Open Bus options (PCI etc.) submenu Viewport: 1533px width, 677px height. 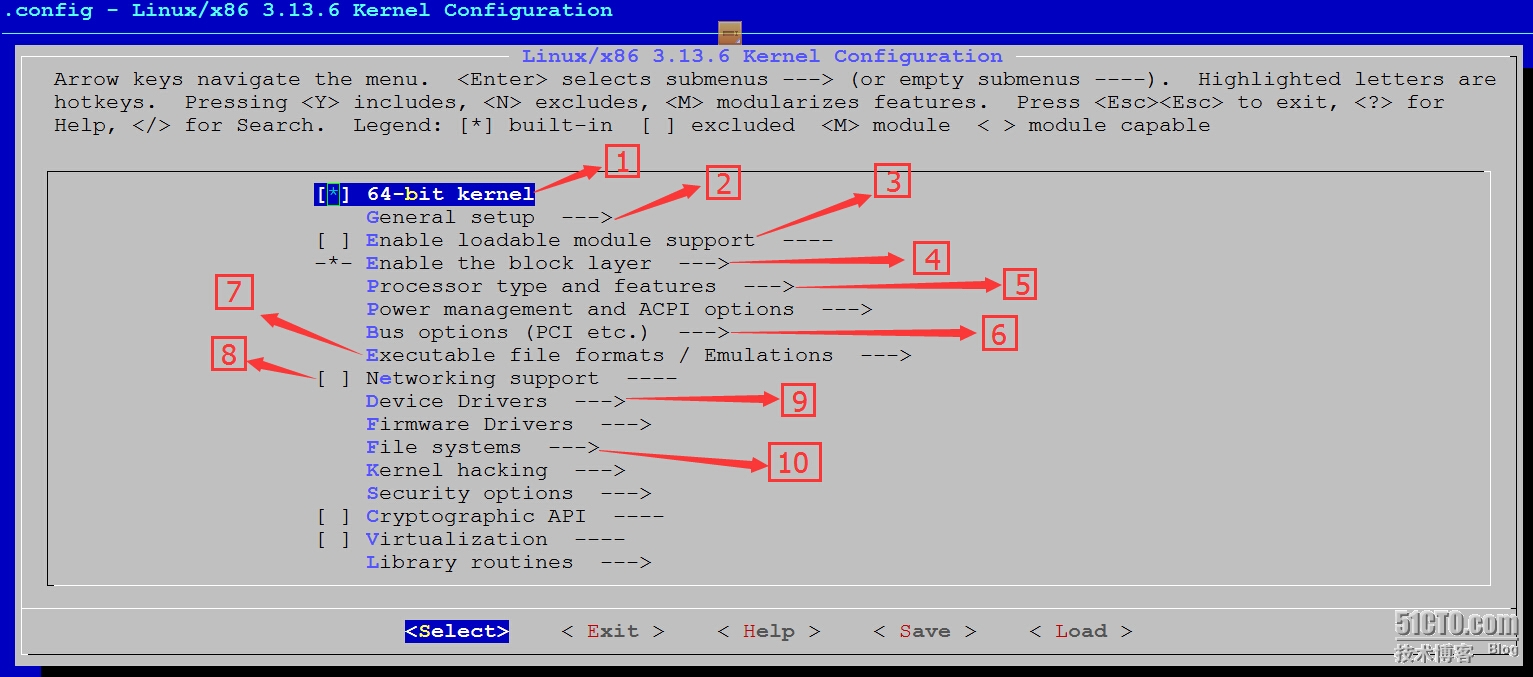[547, 332]
